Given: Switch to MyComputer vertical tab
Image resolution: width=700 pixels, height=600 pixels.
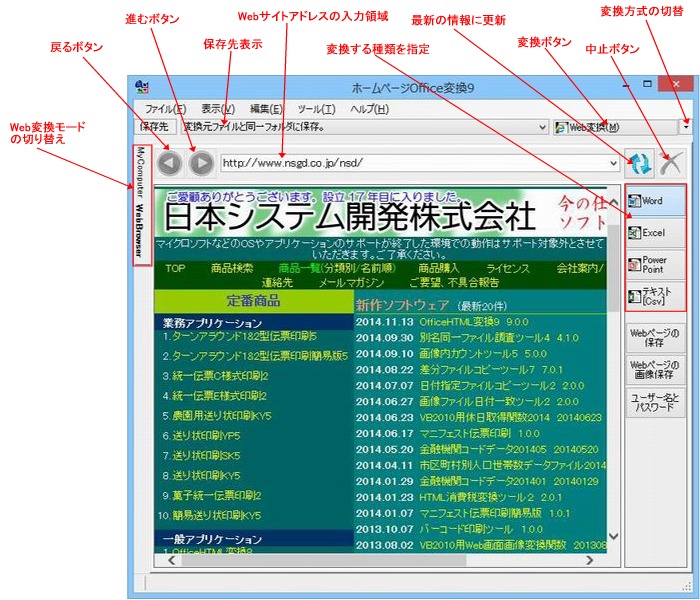Looking at the screenshot, I should click(x=142, y=172).
